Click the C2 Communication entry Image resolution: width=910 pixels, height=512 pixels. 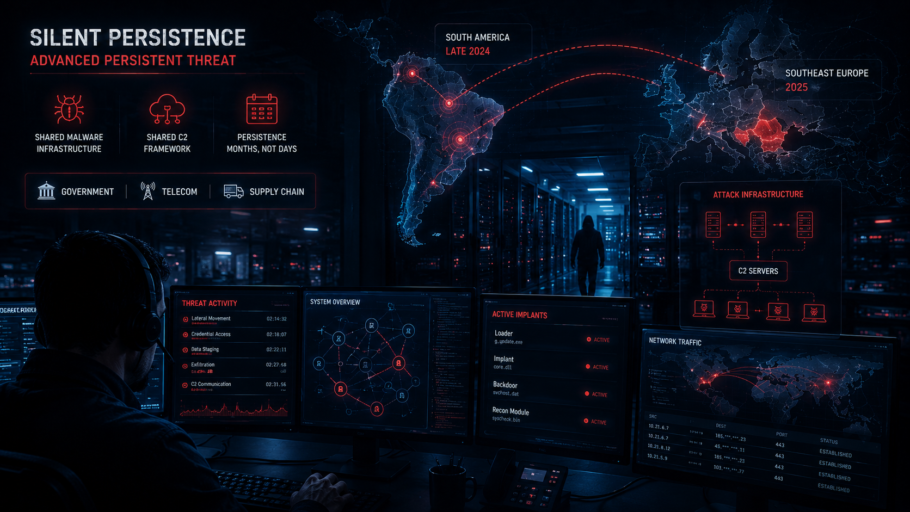tap(211, 384)
